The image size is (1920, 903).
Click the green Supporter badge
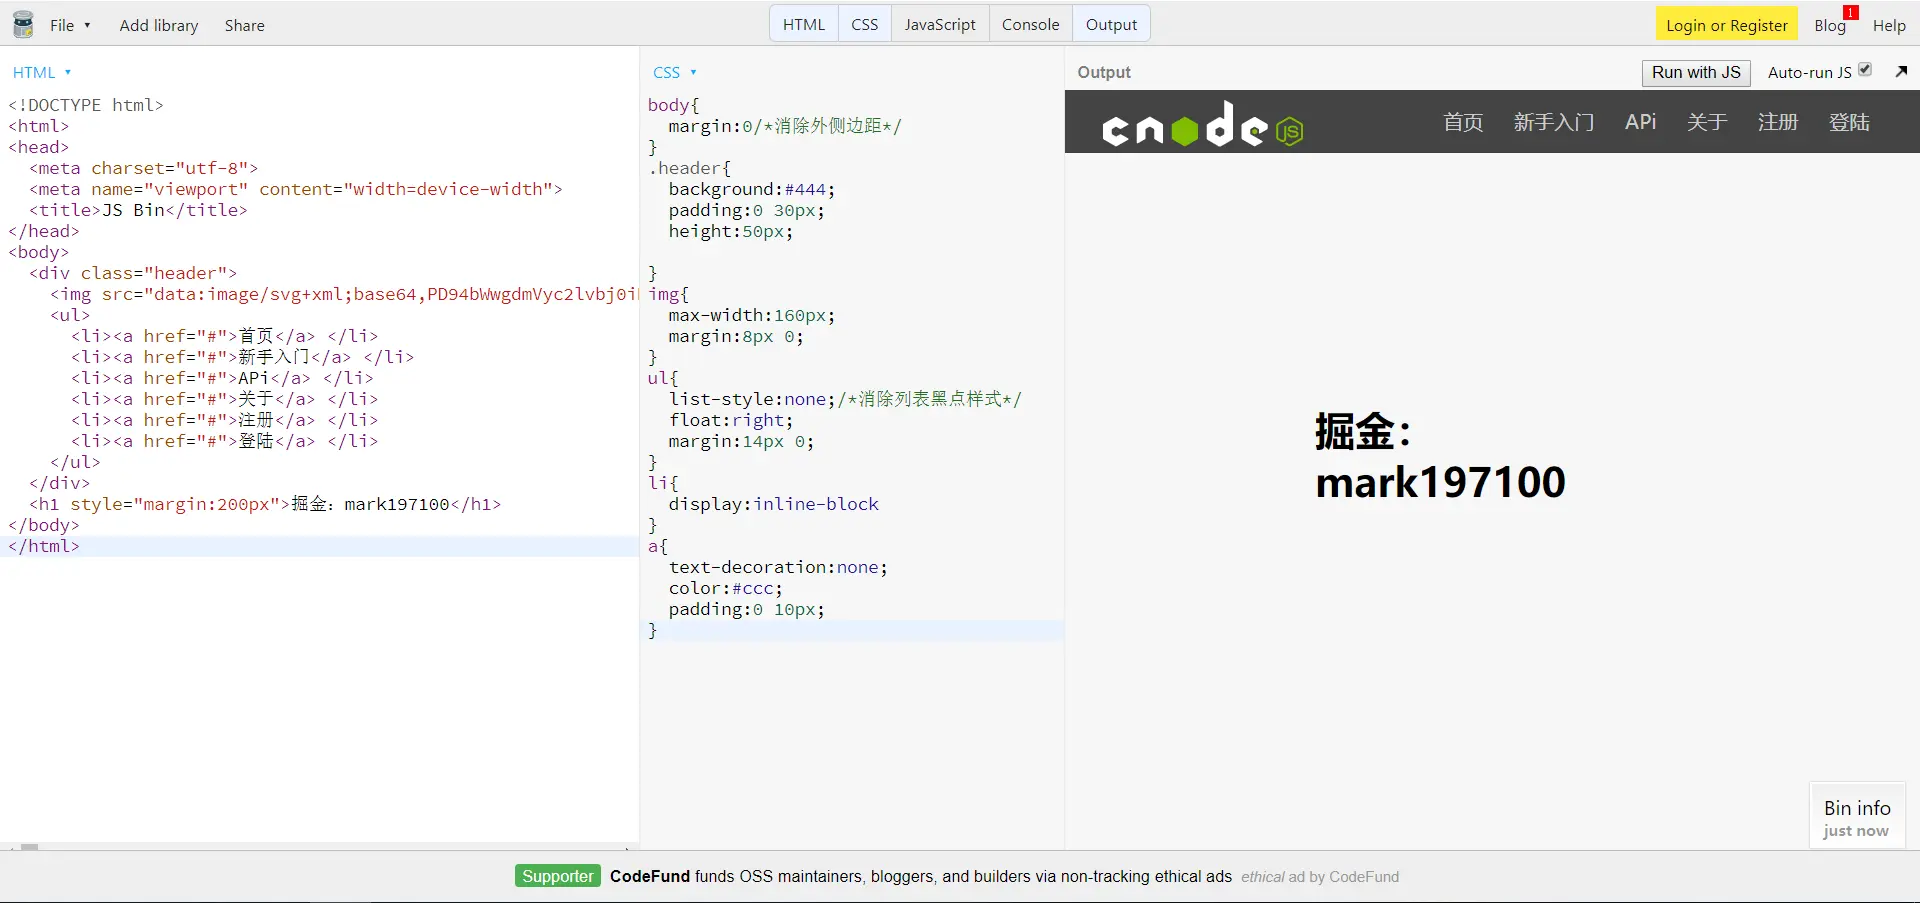558,876
